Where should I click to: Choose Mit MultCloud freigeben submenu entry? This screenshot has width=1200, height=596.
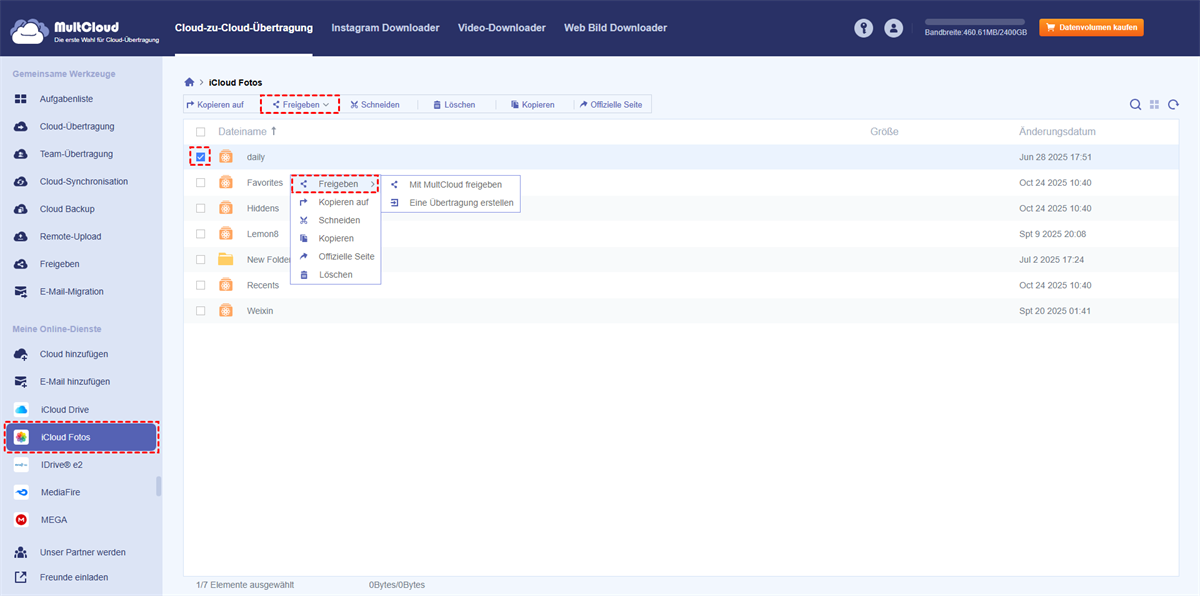[455, 184]
